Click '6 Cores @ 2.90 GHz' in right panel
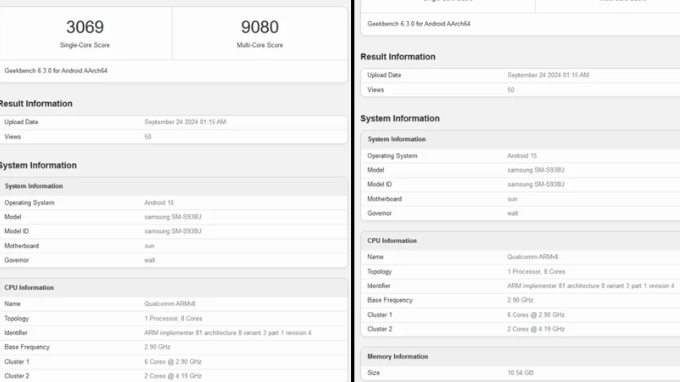This screenshot has width=680, height=382. point(536,315)
